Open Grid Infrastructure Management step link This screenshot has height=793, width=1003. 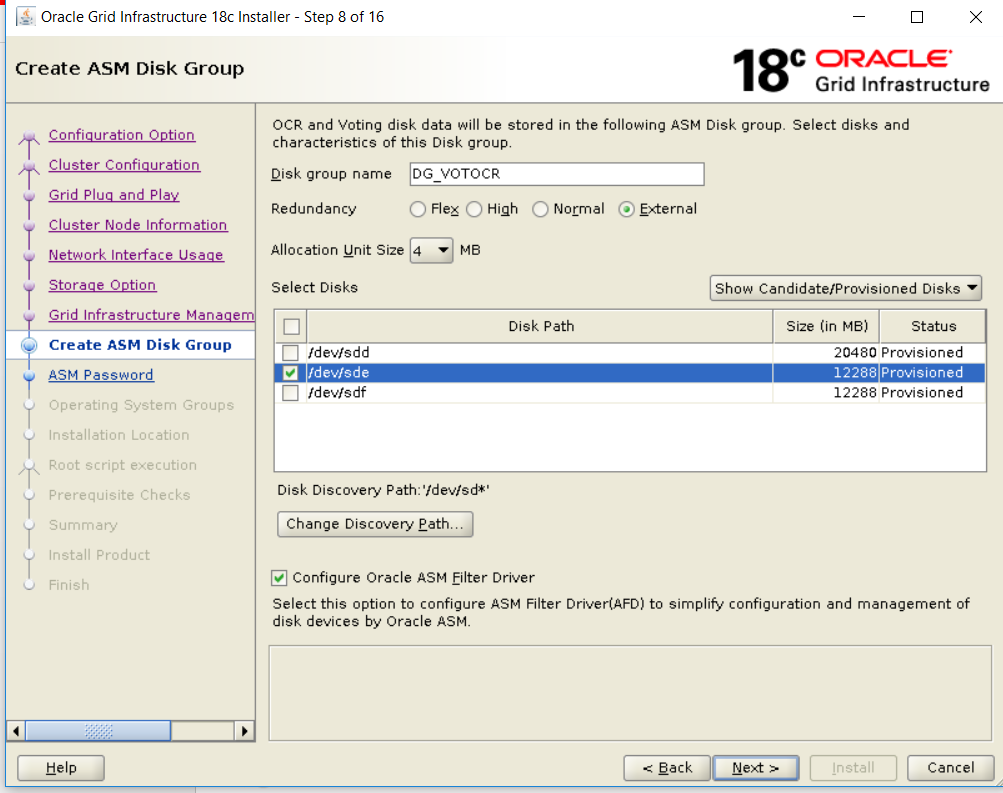point(151,315)
